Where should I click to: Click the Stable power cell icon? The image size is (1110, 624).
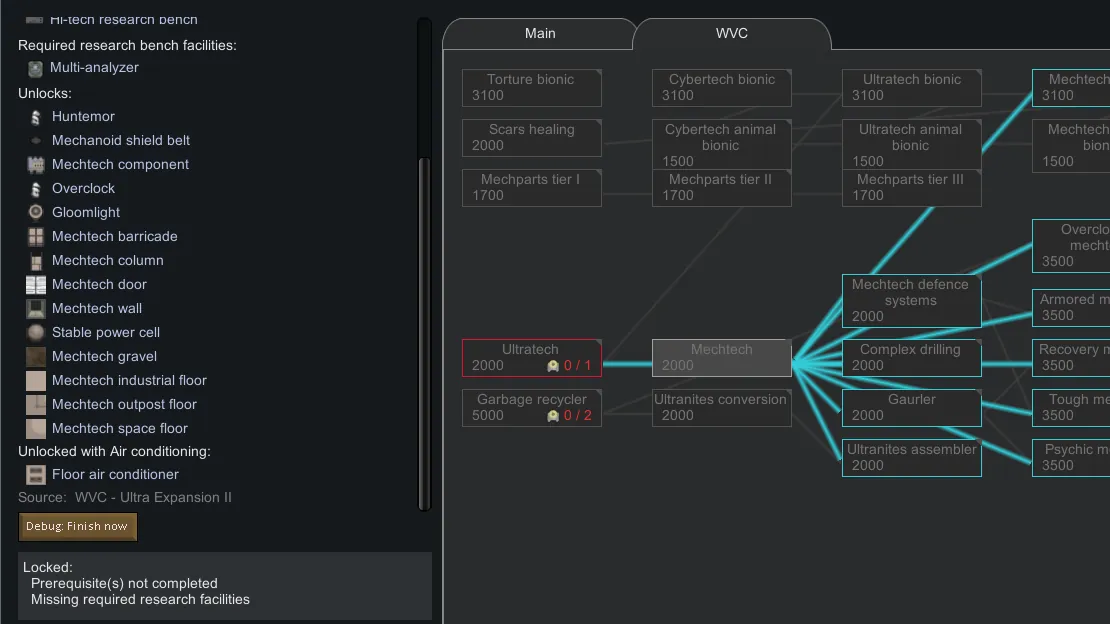tap(36, 333)
